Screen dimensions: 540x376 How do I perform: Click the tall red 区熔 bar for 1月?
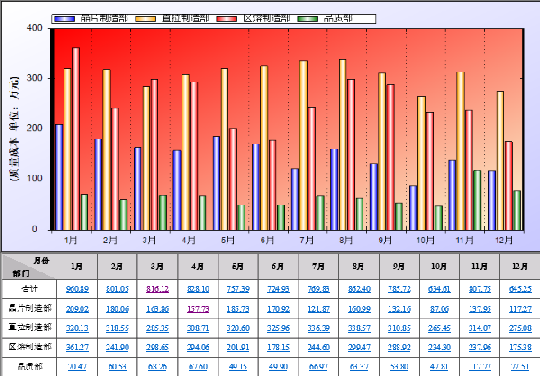(x=76, y=139)
